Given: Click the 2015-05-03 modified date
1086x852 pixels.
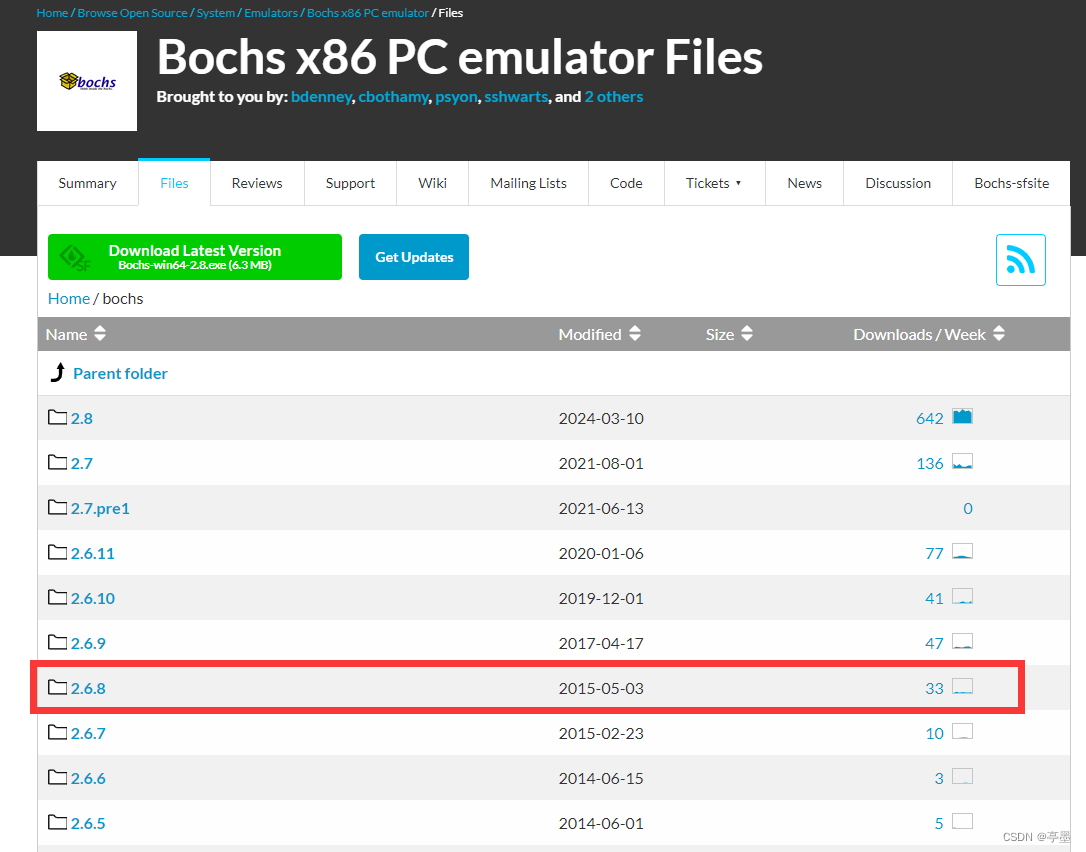Looking at the screenshot, I should (601, 688).
